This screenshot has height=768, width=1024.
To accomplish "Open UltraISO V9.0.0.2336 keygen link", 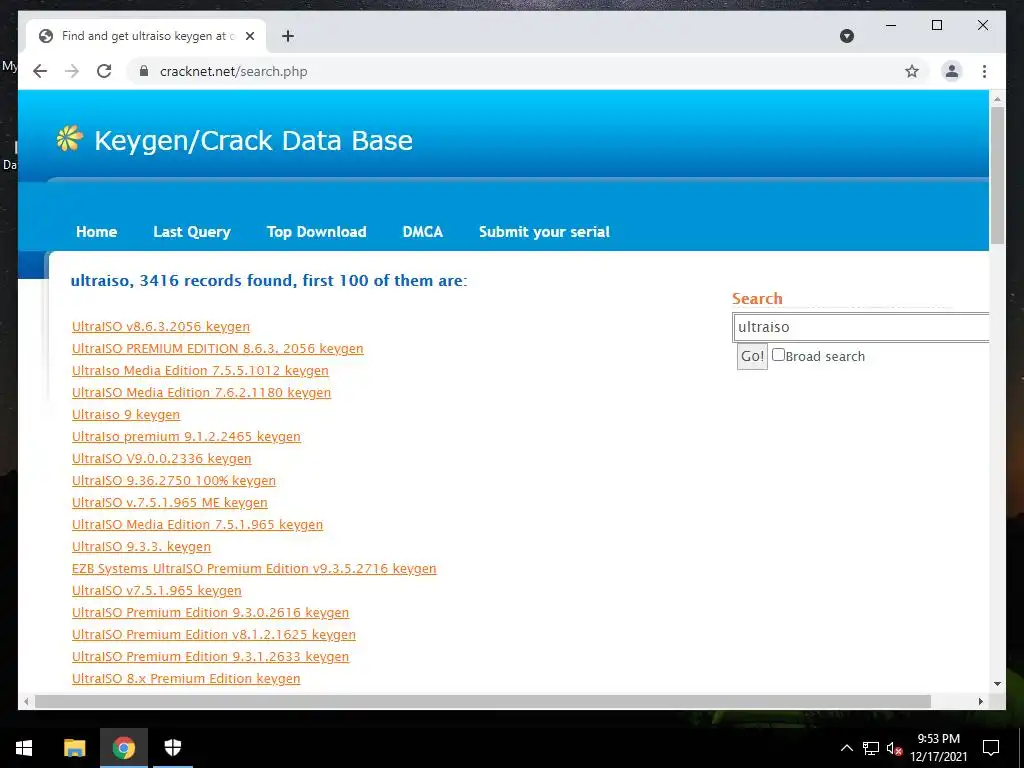I will pyautogui.click(x=161, y=458).
